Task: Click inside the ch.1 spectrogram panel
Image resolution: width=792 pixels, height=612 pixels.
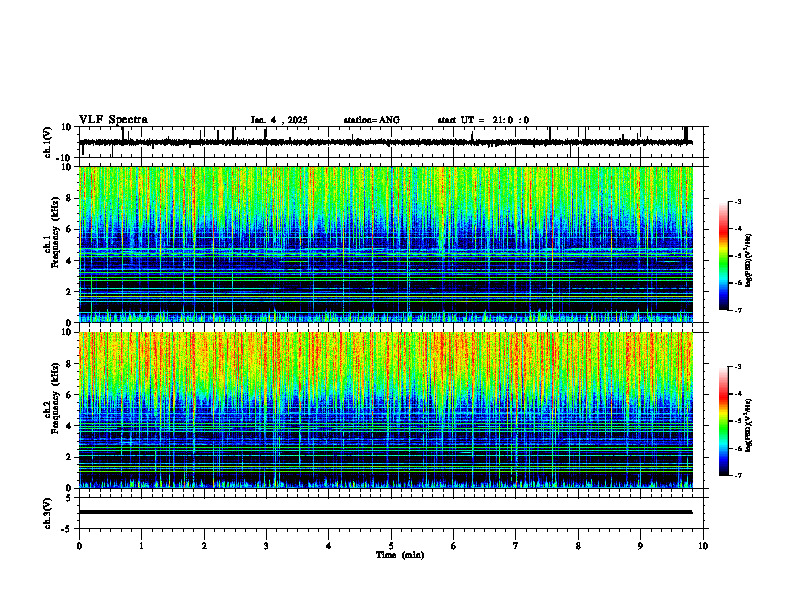Action: pos(386,244)
